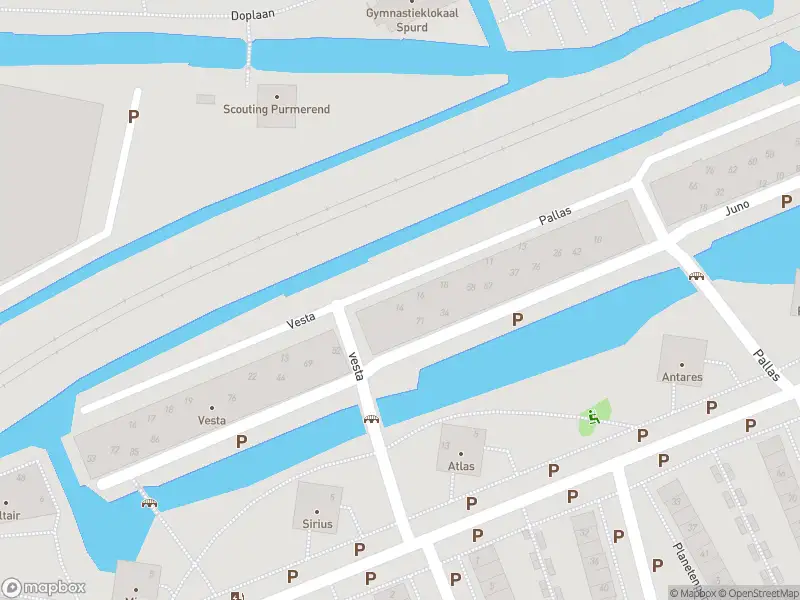The width and height of the screenshot is (800, 600).
Task: Select the Gymnastieklokaal Spurd place label
Action: pyautogui.click(x=412, y=20)
